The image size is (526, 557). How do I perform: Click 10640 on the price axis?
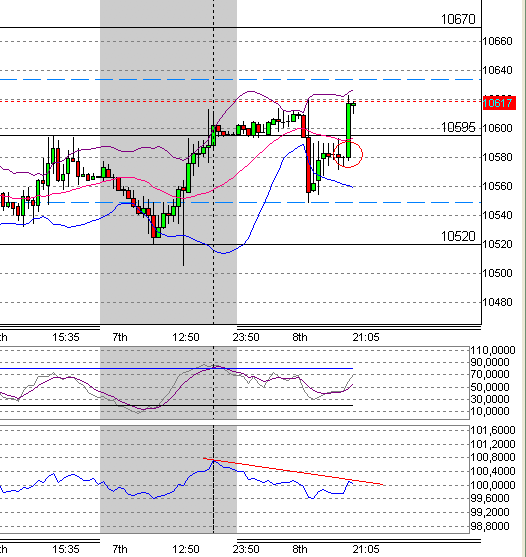497,70
